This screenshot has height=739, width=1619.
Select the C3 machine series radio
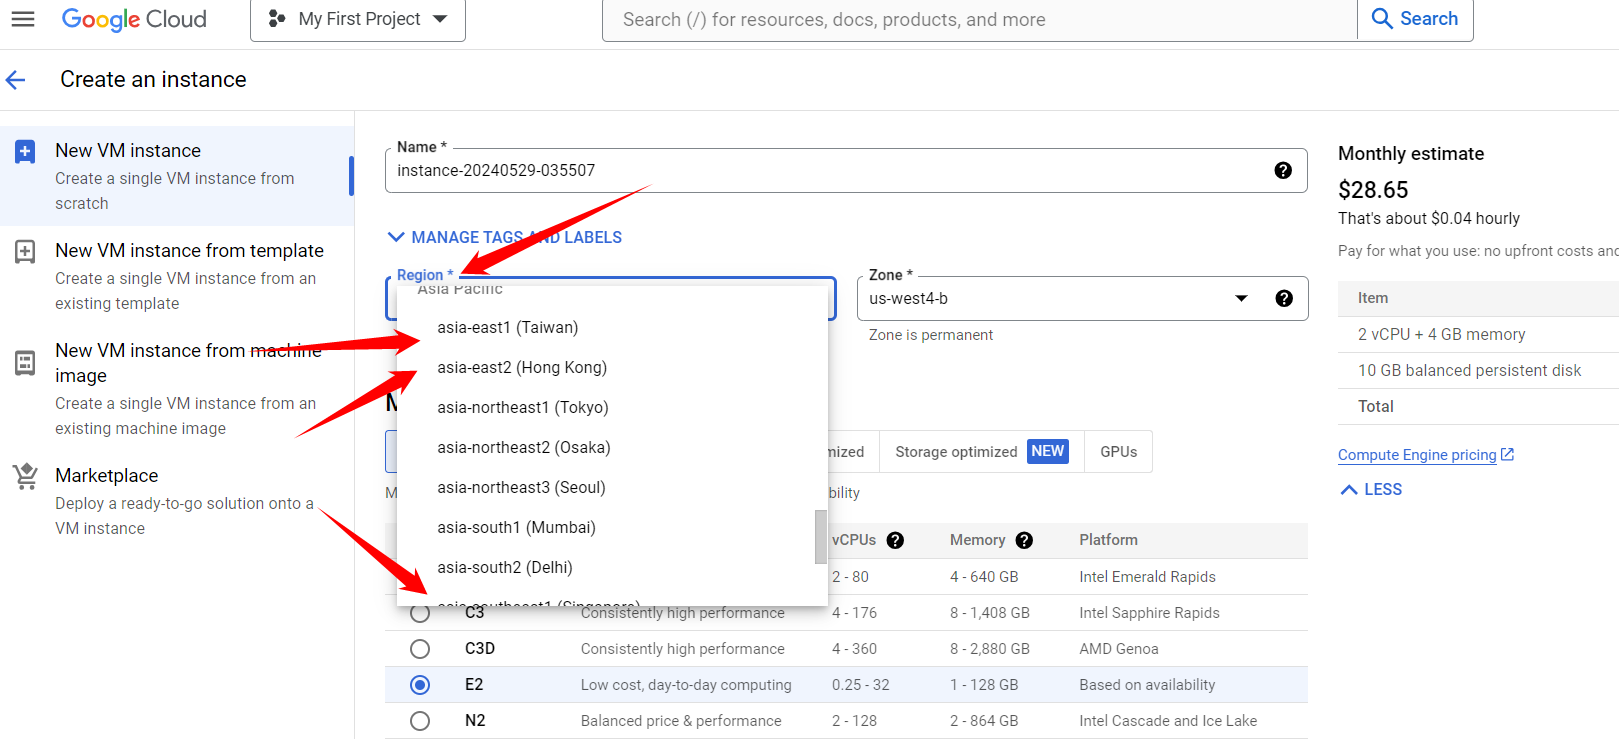(x=420, y=613)
